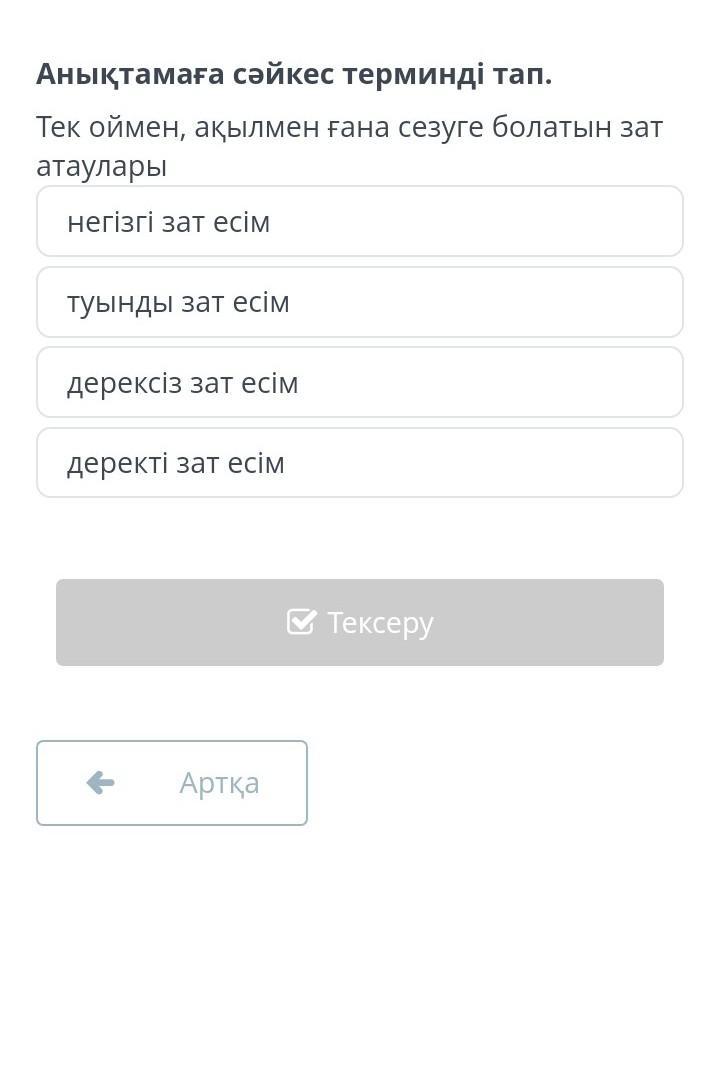This screenshot has width=720, height=1082.
Task: Click the empty right side of the 'дерексіз зат есім' box
Action: [490, 382]
